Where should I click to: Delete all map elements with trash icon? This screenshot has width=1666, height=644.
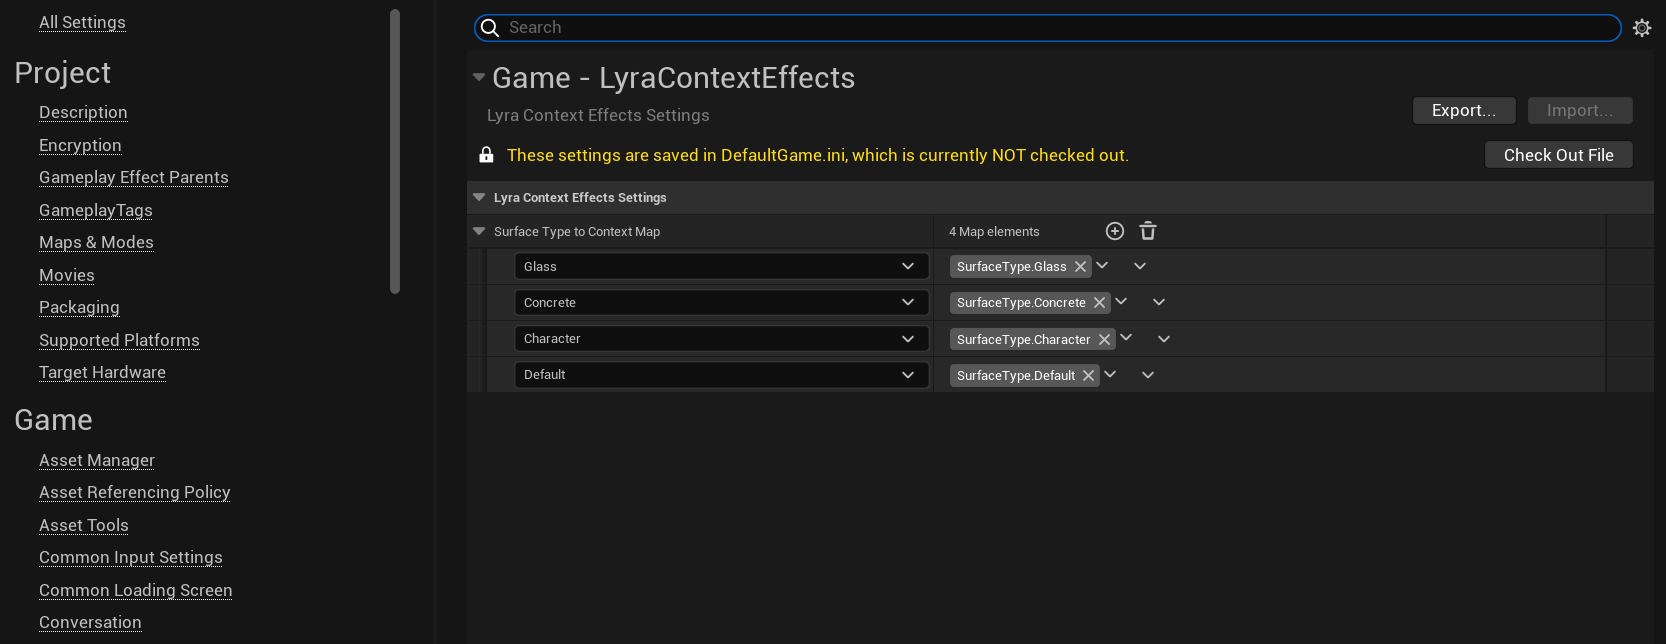tap(1148, 231)
